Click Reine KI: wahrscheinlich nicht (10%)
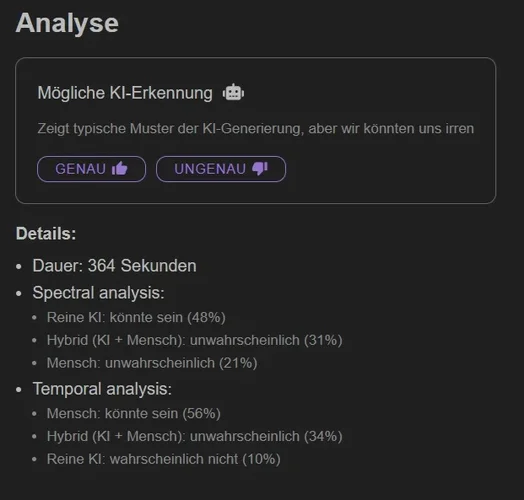The width and height of the screenshot is (524, 500). pyautogui.click(x=164, y=459)
